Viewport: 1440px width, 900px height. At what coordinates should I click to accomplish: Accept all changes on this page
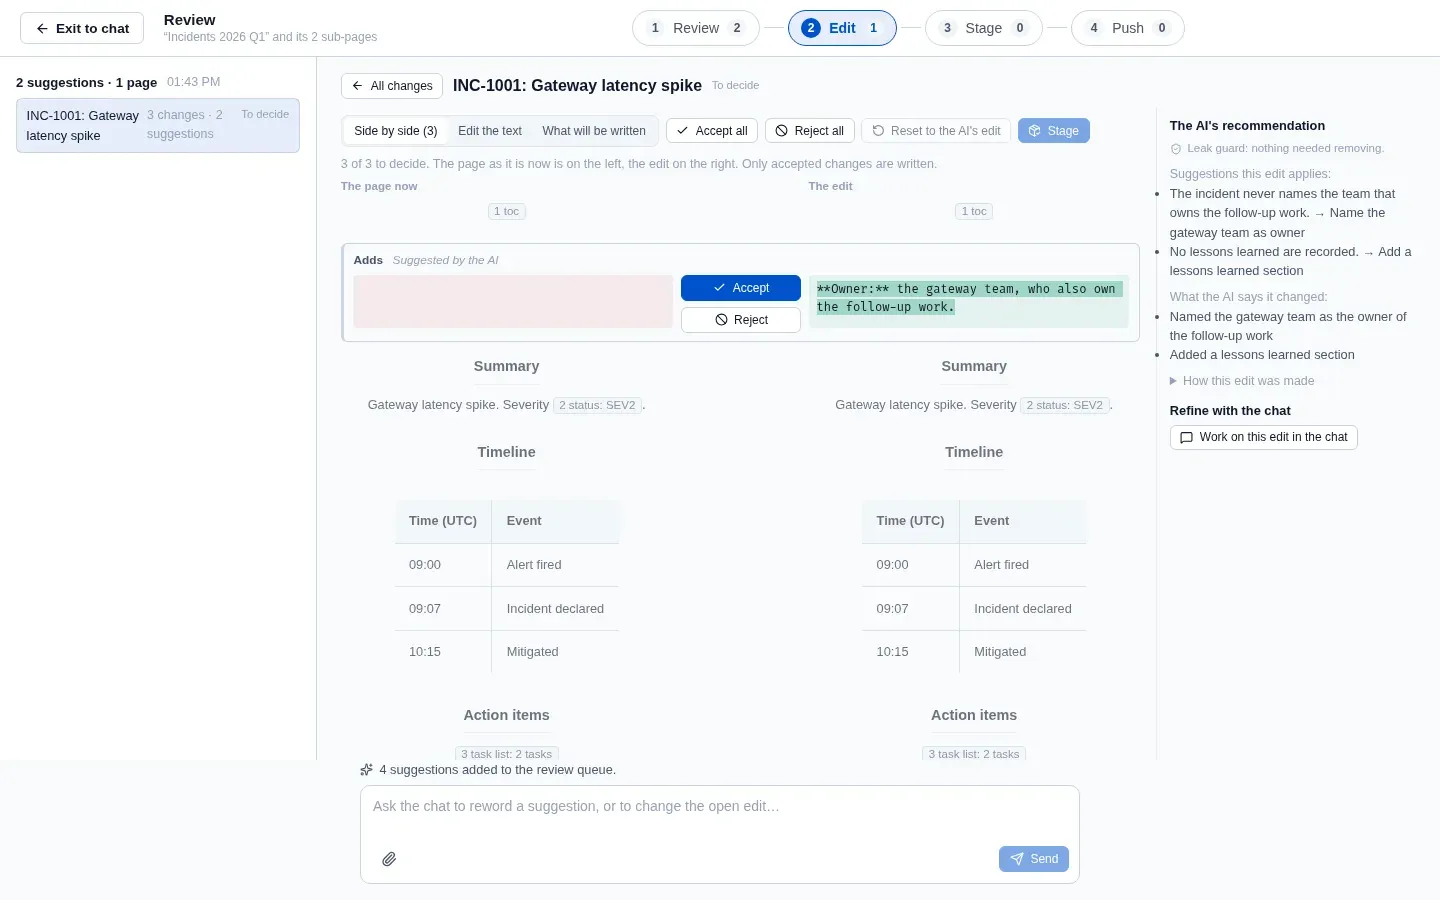(712, 131)
